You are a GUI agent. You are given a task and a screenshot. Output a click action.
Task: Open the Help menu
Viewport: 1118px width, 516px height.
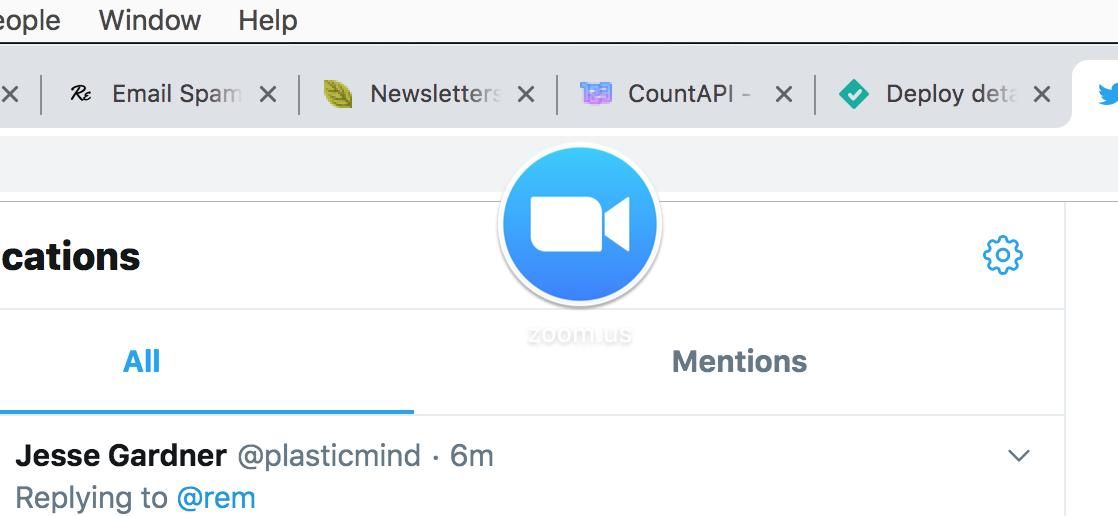tap(267, 21)
